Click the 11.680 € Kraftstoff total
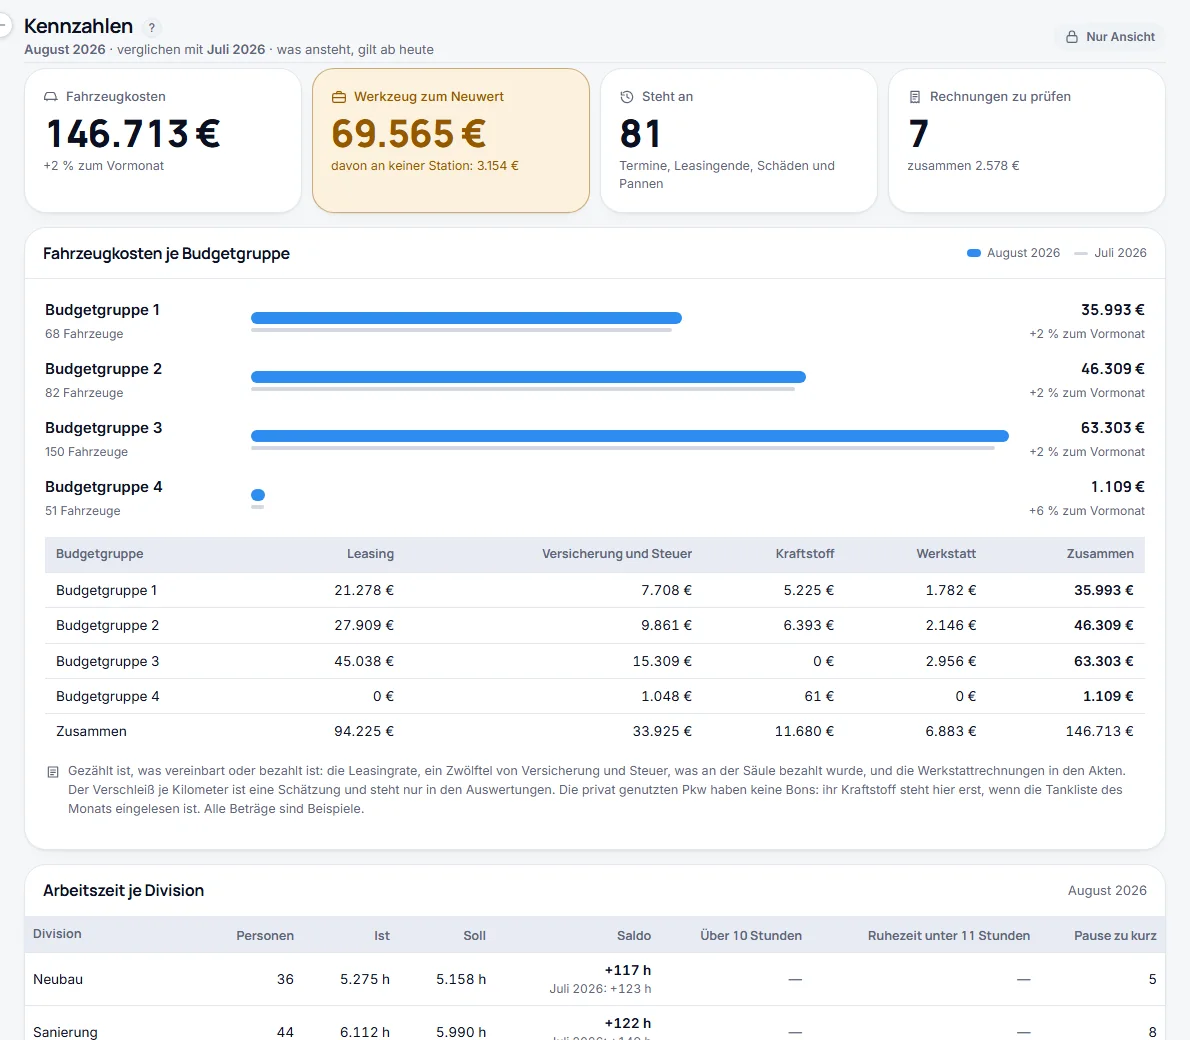1190x1040 pixels. coord(804,731)
